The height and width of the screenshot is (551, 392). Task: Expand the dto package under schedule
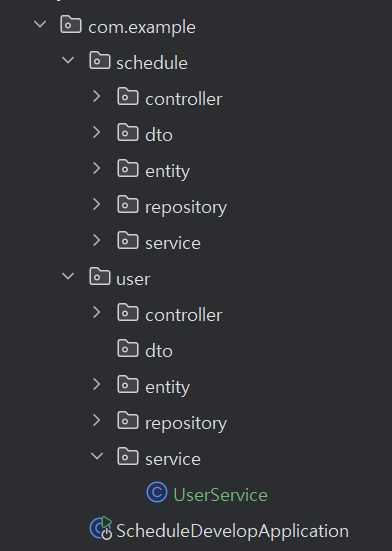click(x=97, y=132)
